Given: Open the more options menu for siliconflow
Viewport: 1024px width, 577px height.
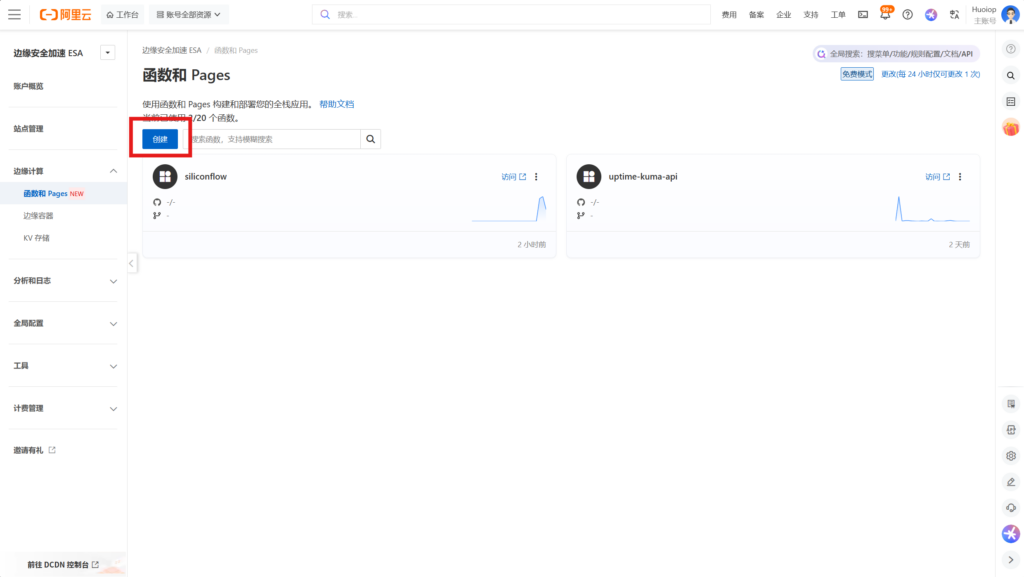Looking at the screenshot, I should [x=537, y=177].
